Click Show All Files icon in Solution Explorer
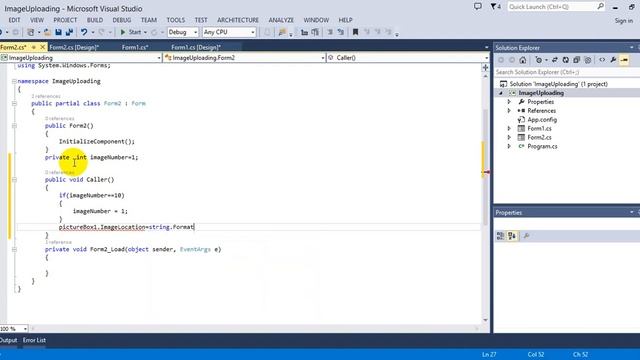 (587, 60)
